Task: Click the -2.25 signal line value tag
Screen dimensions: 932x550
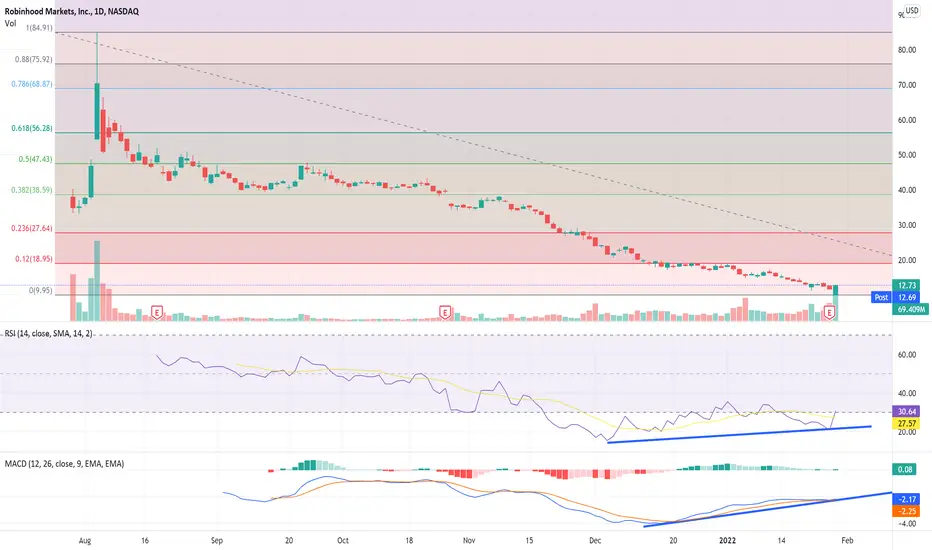Action: click(906, 511)
